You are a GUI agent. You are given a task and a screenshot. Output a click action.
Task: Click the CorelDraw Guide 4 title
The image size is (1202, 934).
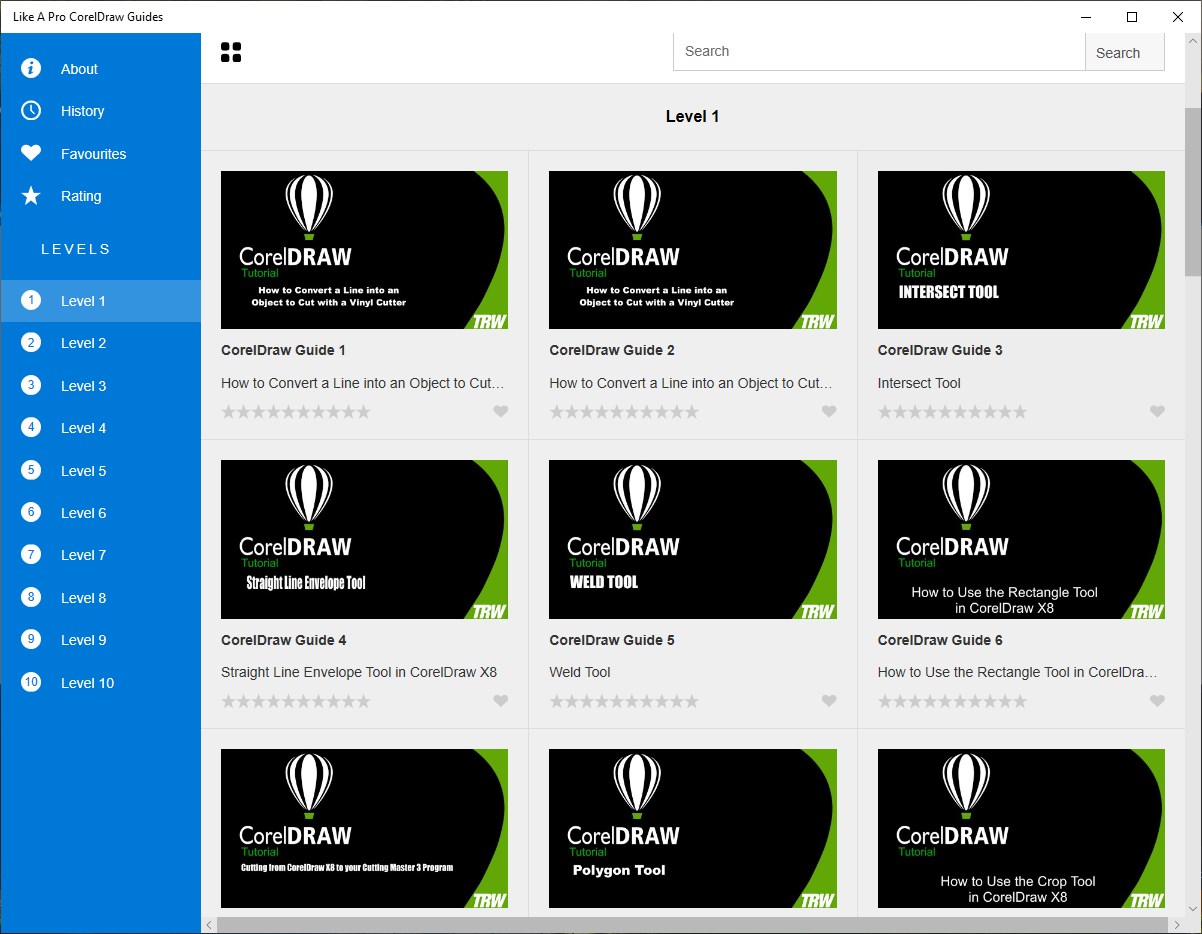click(283, 640)
